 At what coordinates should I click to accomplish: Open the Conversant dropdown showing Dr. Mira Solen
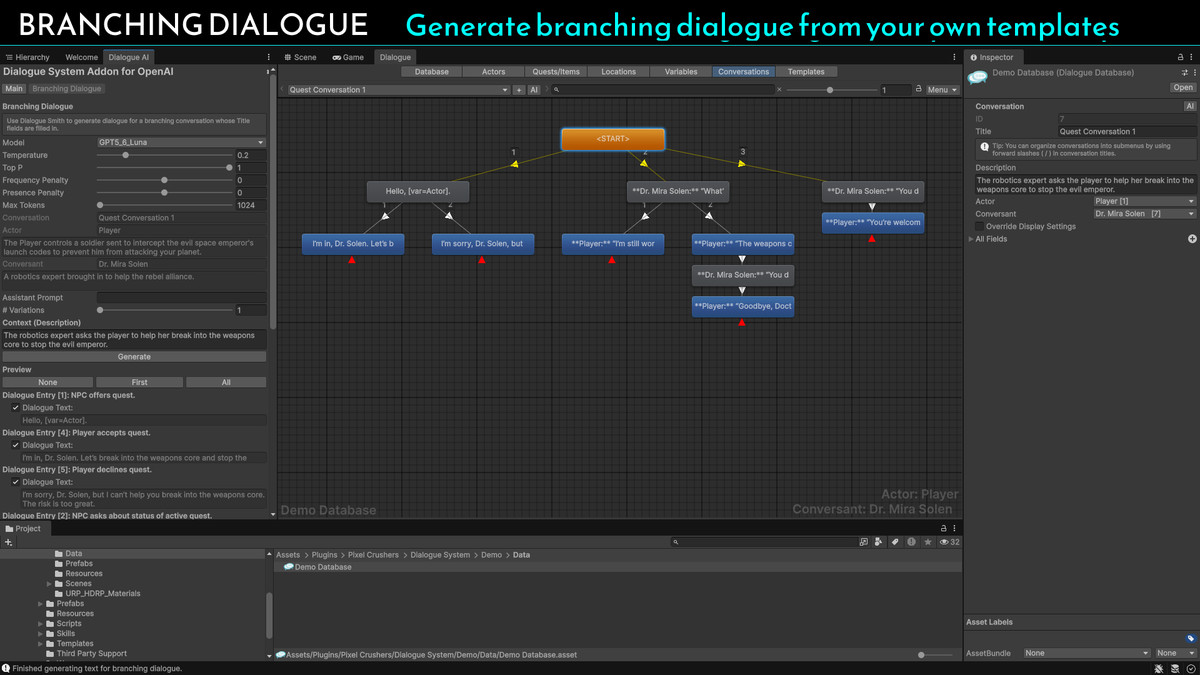pos(1144,214)
